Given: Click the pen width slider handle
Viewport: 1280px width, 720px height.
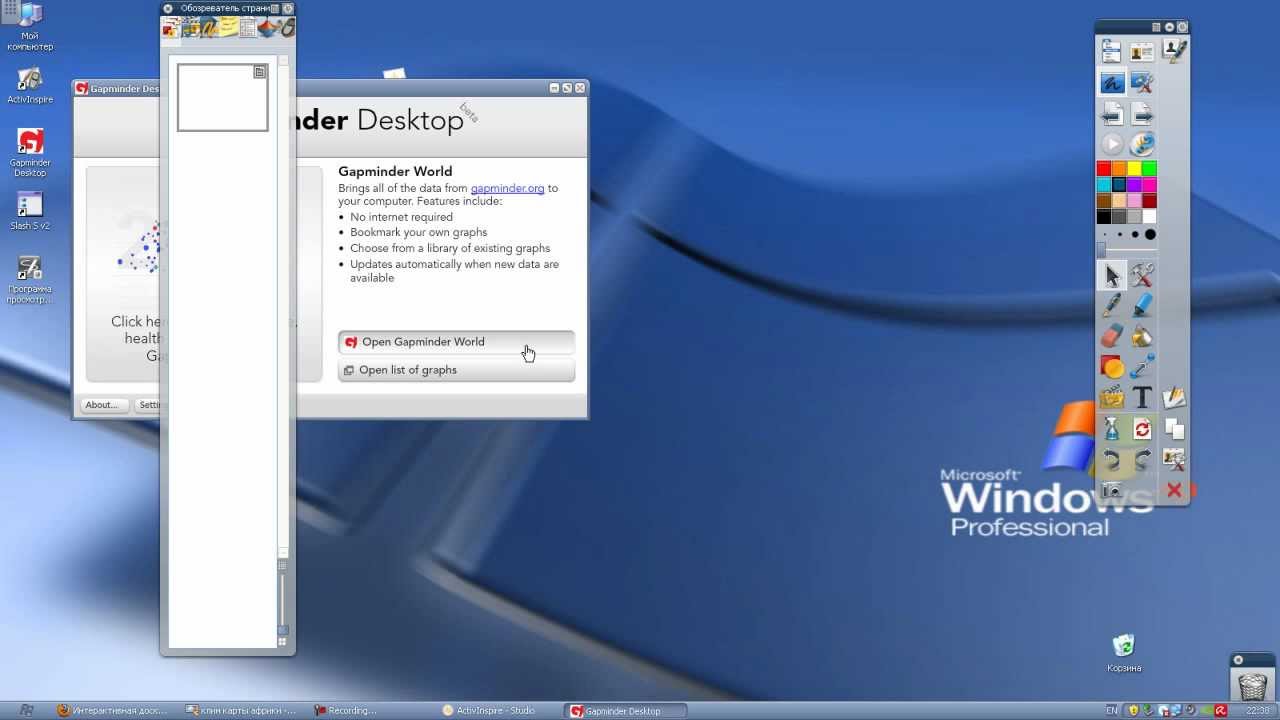Looking at the screenshot, I should (x=1102, y=250).
